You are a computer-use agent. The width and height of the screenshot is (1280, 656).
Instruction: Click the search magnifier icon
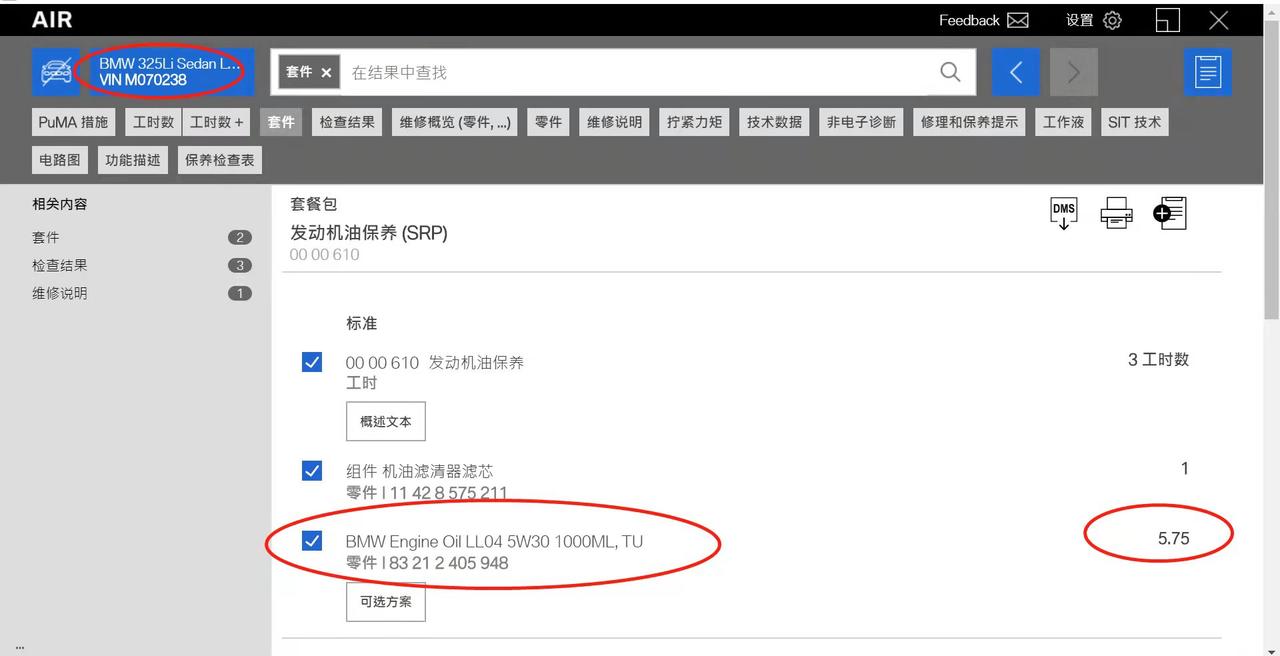point(950,72)
